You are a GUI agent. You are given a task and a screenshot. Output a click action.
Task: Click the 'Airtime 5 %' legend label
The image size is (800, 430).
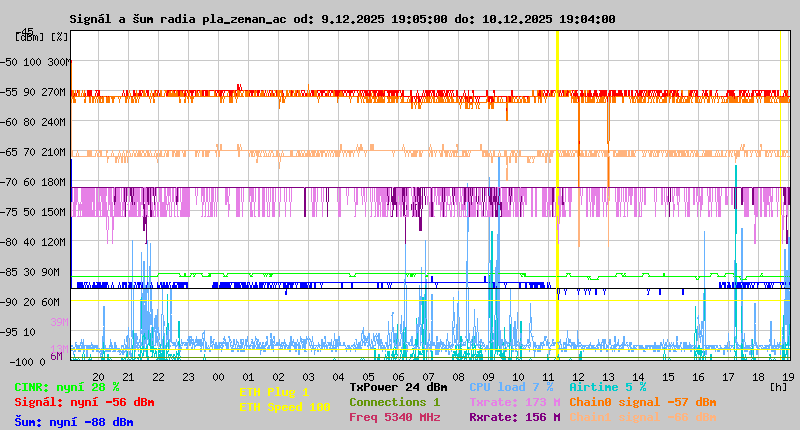click(x=608, y=387)
